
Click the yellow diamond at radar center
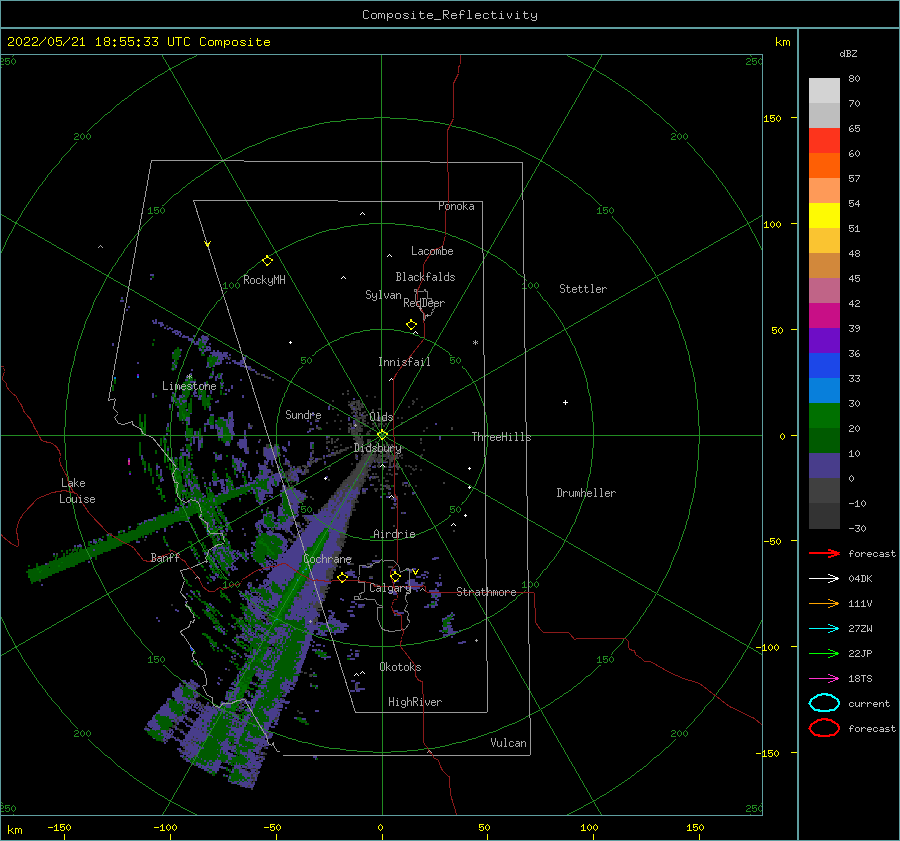(x=382, y=435)
